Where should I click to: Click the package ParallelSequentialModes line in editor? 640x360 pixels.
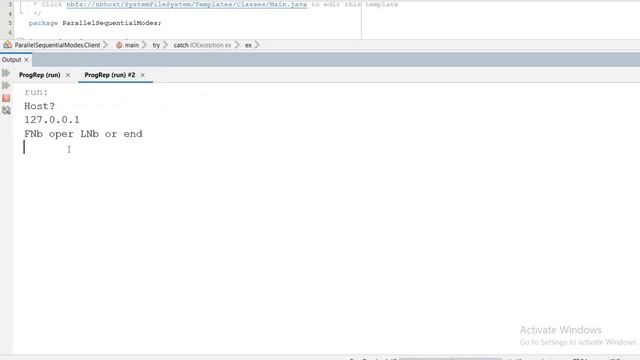pos(95,23)
